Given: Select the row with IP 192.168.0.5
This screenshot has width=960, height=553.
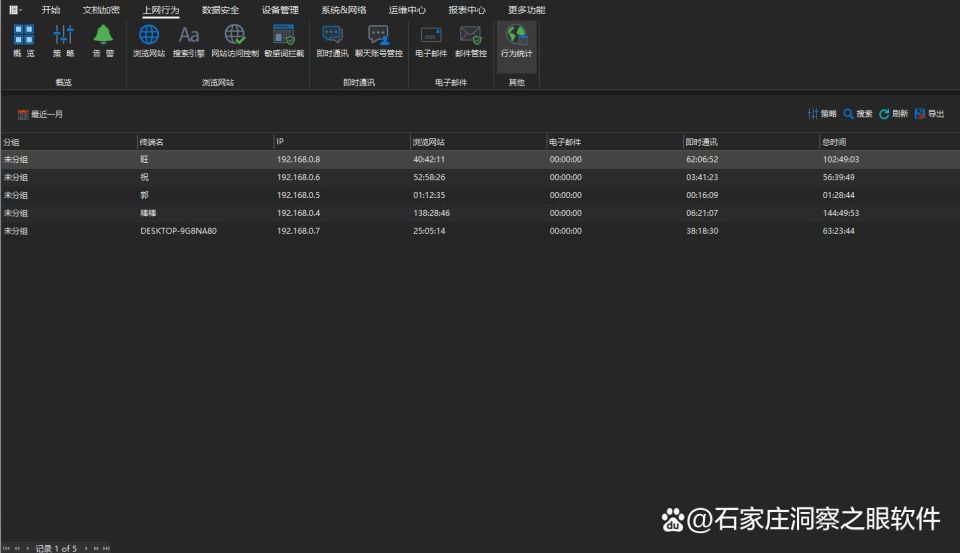Looking at the screenshot, I should coord(480,195).
